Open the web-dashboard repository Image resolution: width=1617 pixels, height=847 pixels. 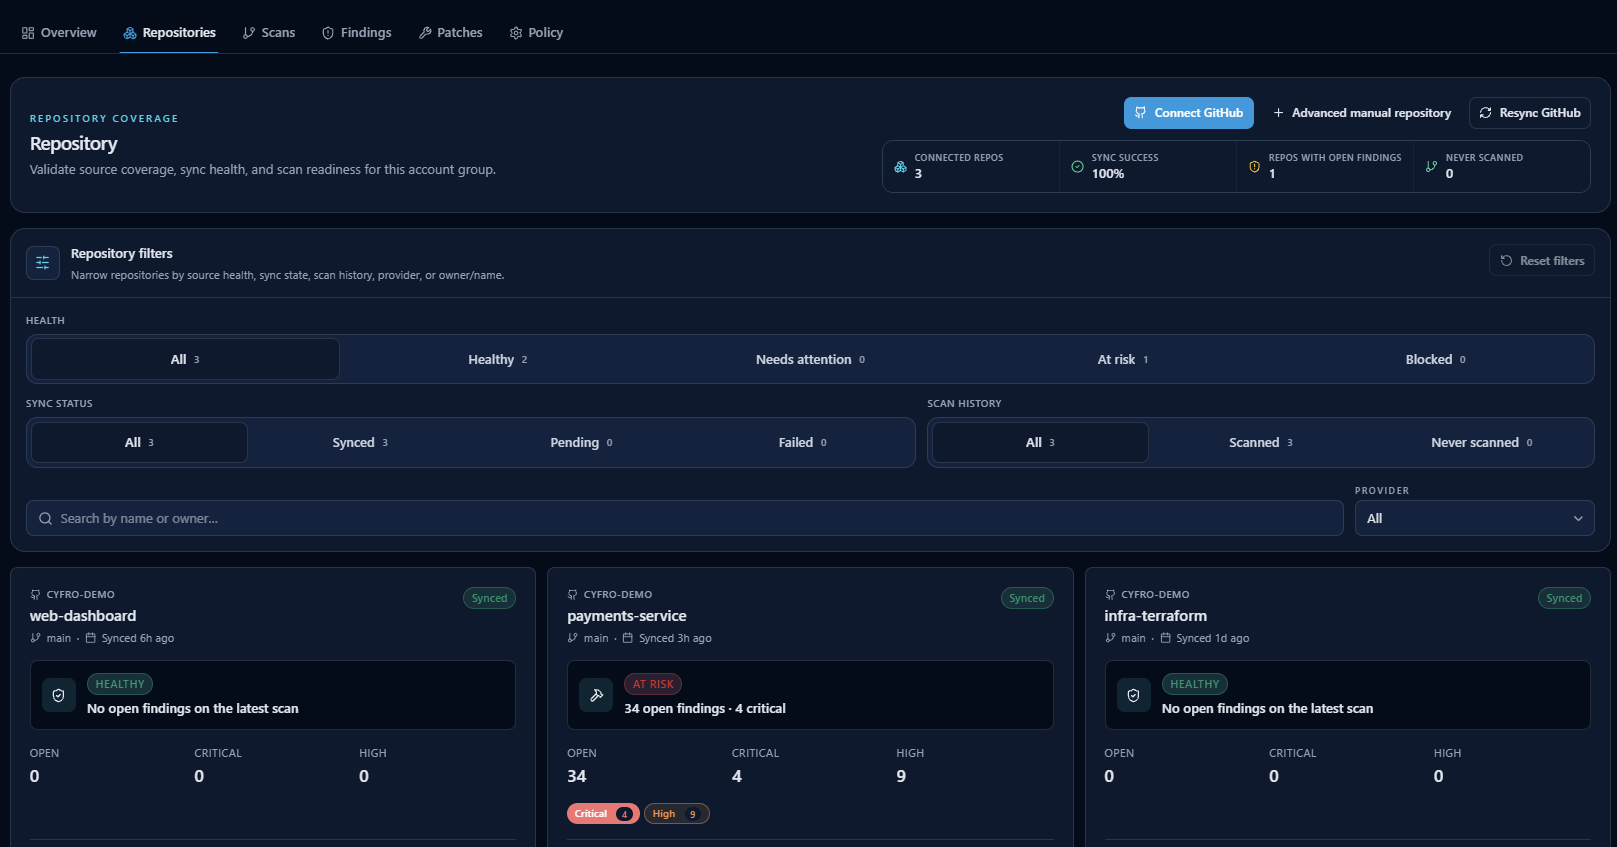(83, 616)
